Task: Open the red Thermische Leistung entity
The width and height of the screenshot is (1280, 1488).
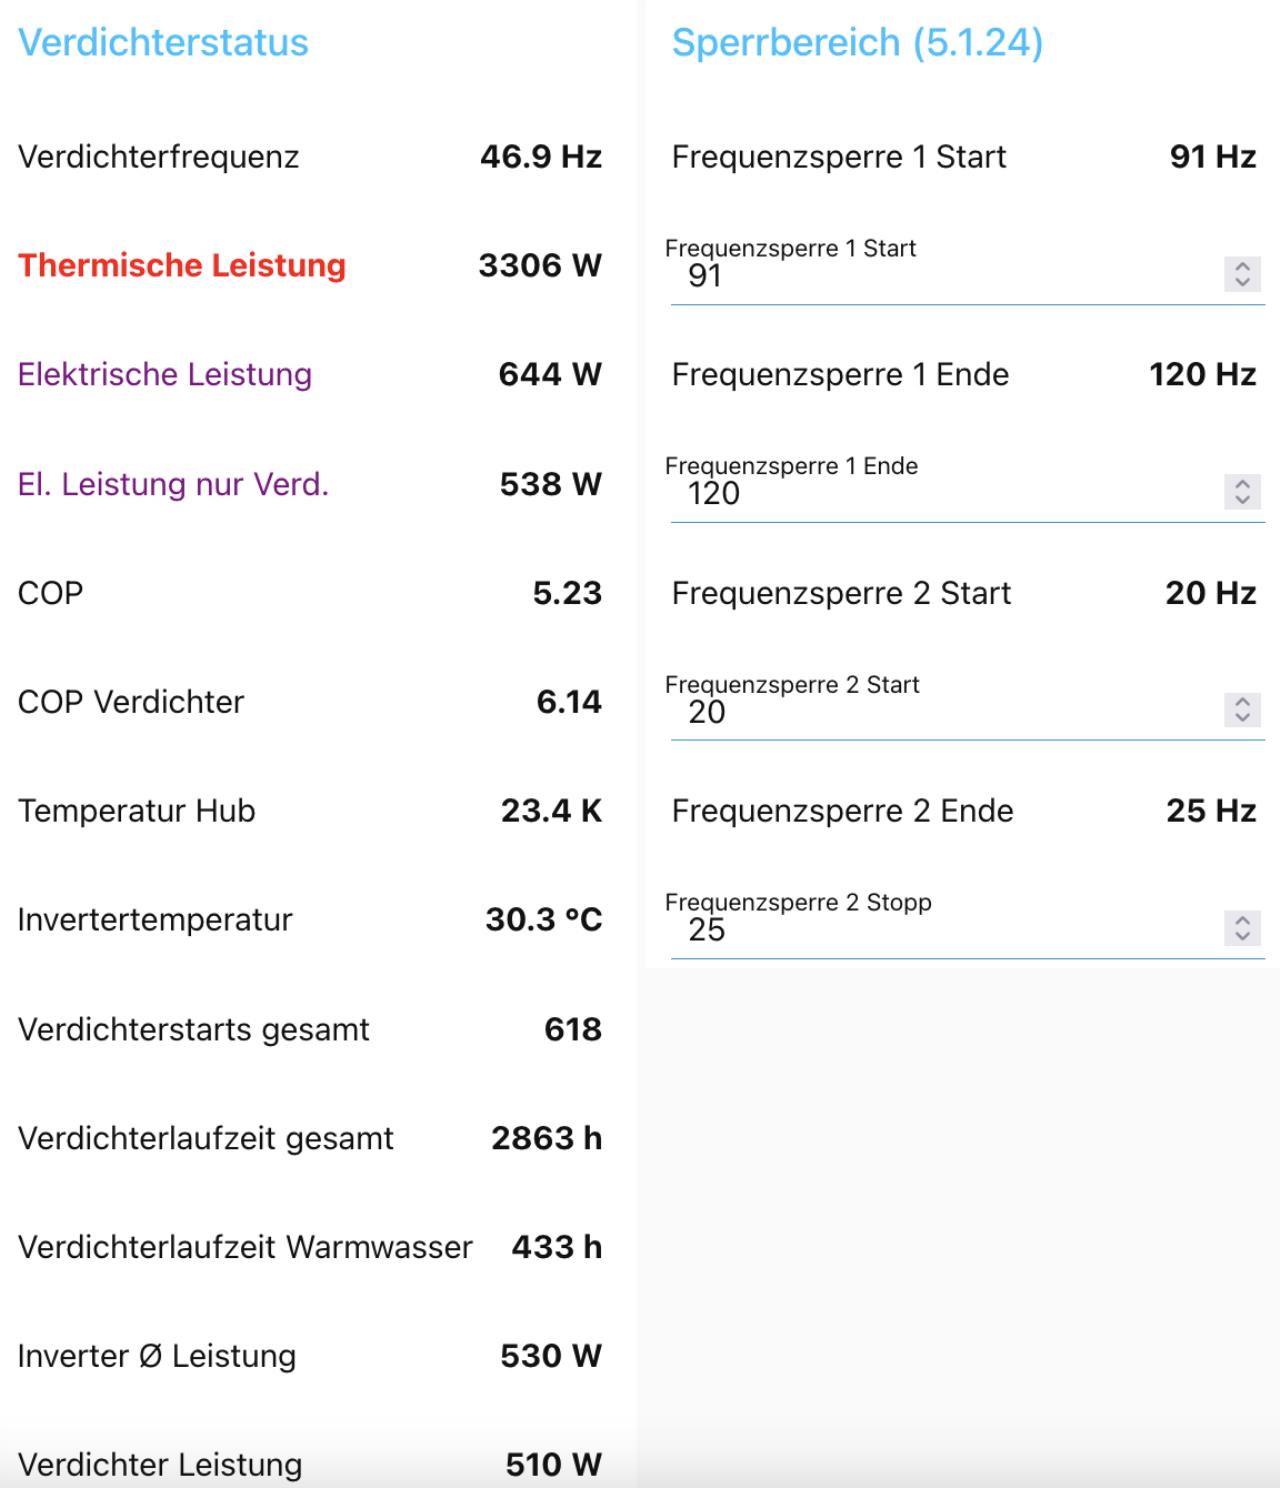Action: point(182,265)
